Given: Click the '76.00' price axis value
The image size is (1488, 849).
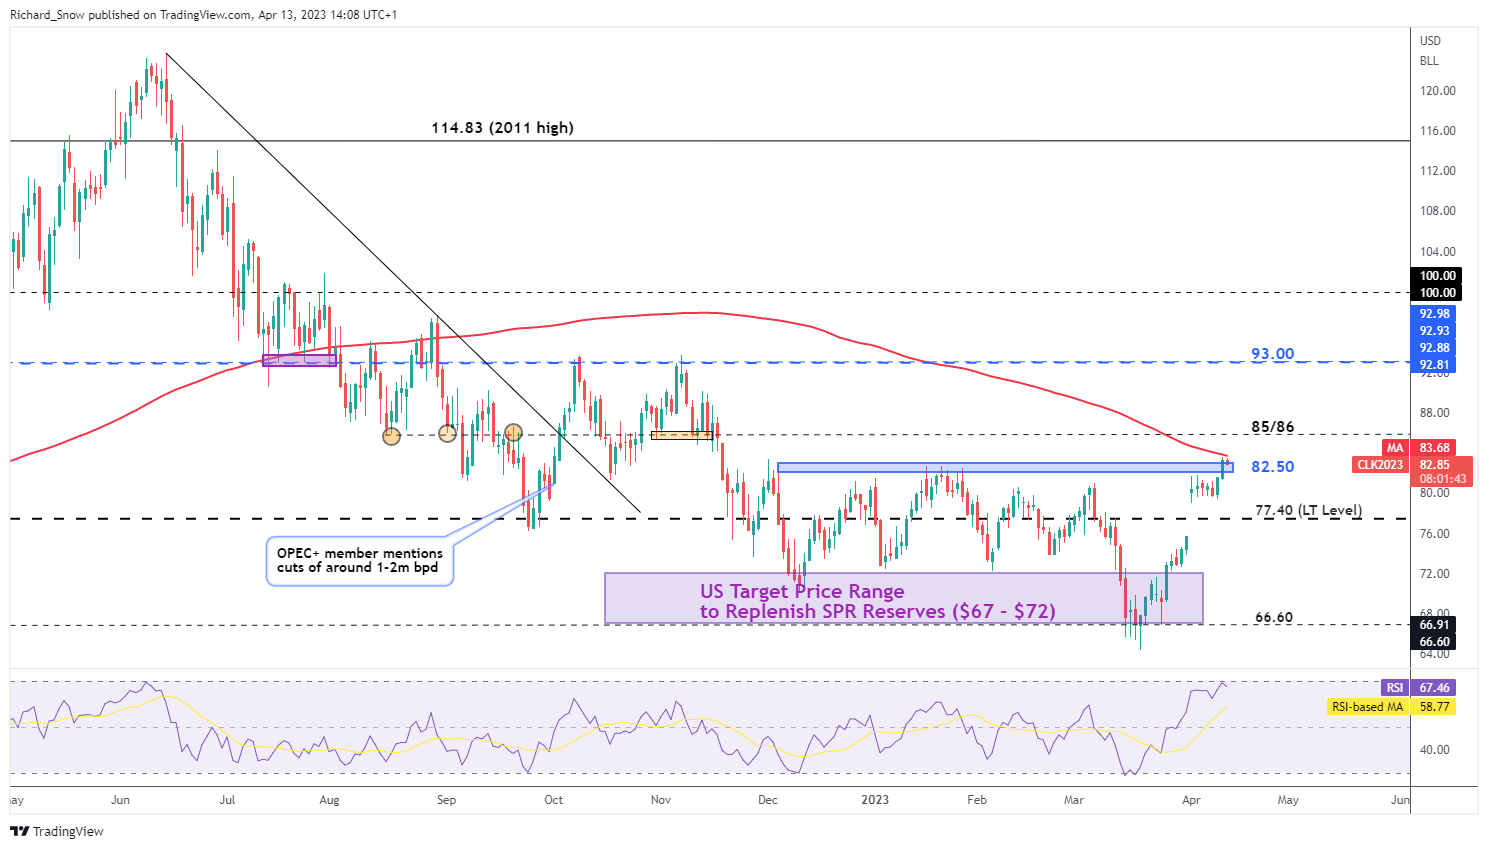Looking at the screenshot, I should click(1435, 534).
